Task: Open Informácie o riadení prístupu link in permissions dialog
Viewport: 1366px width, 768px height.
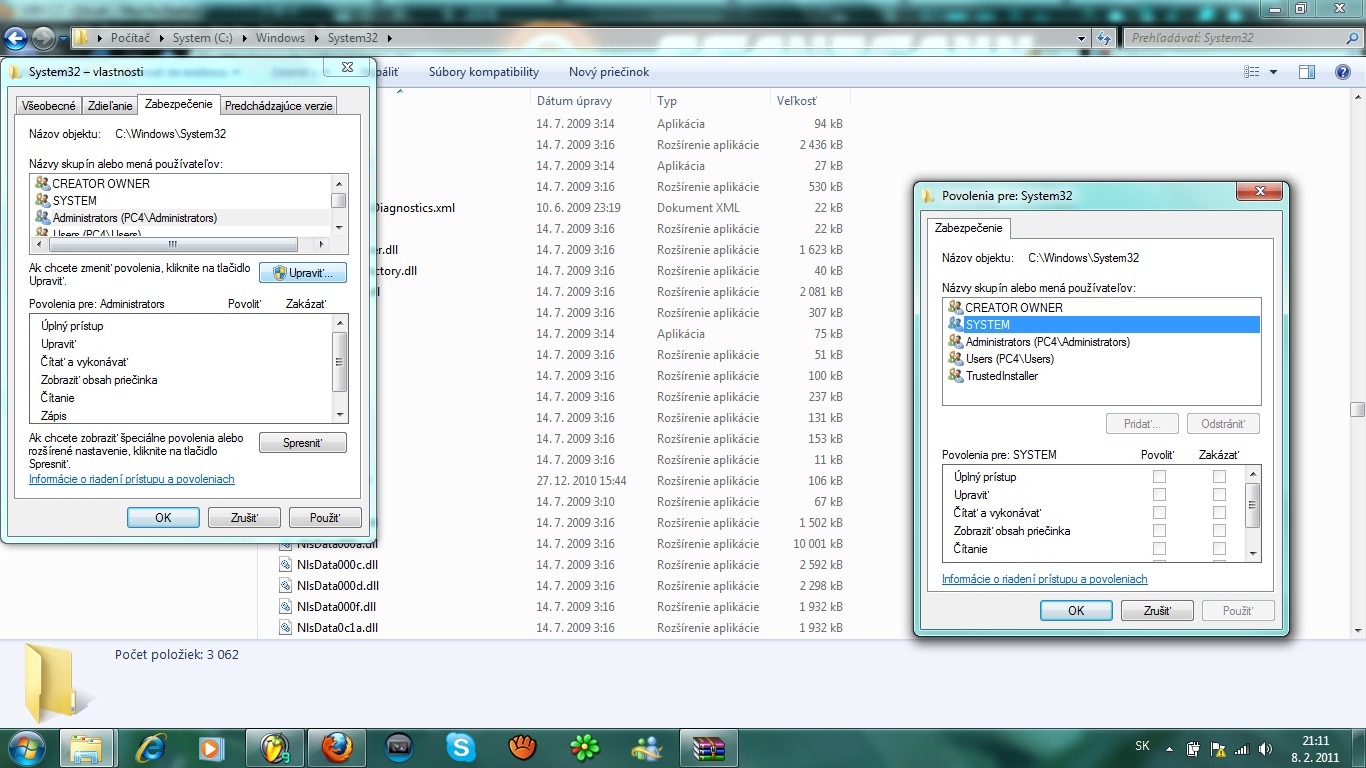Action: pyautogui.click(x=1044, y=579)
